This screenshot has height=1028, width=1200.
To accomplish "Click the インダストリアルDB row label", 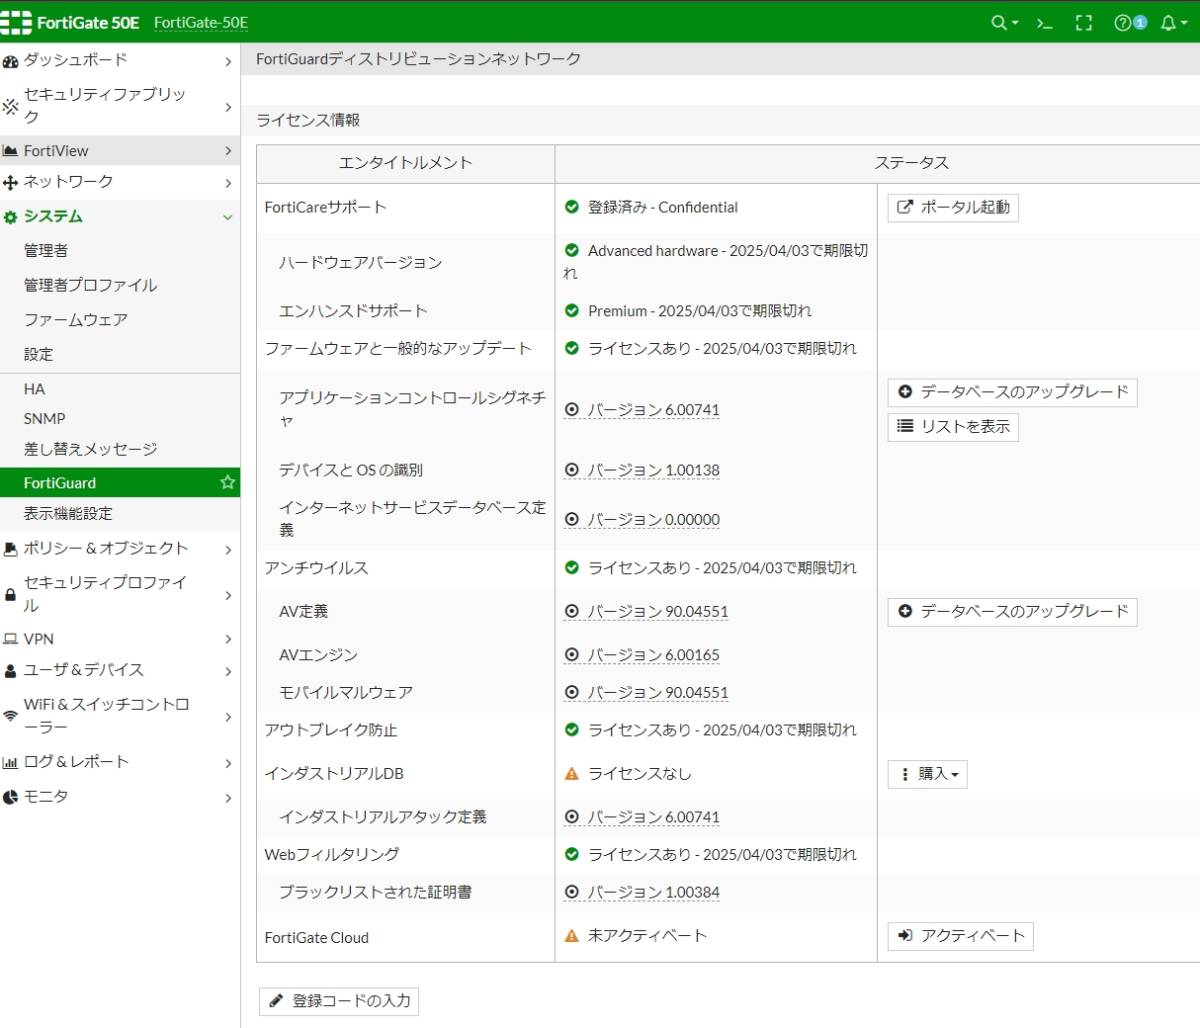I will pyautogui.click(x=334, y=774).
